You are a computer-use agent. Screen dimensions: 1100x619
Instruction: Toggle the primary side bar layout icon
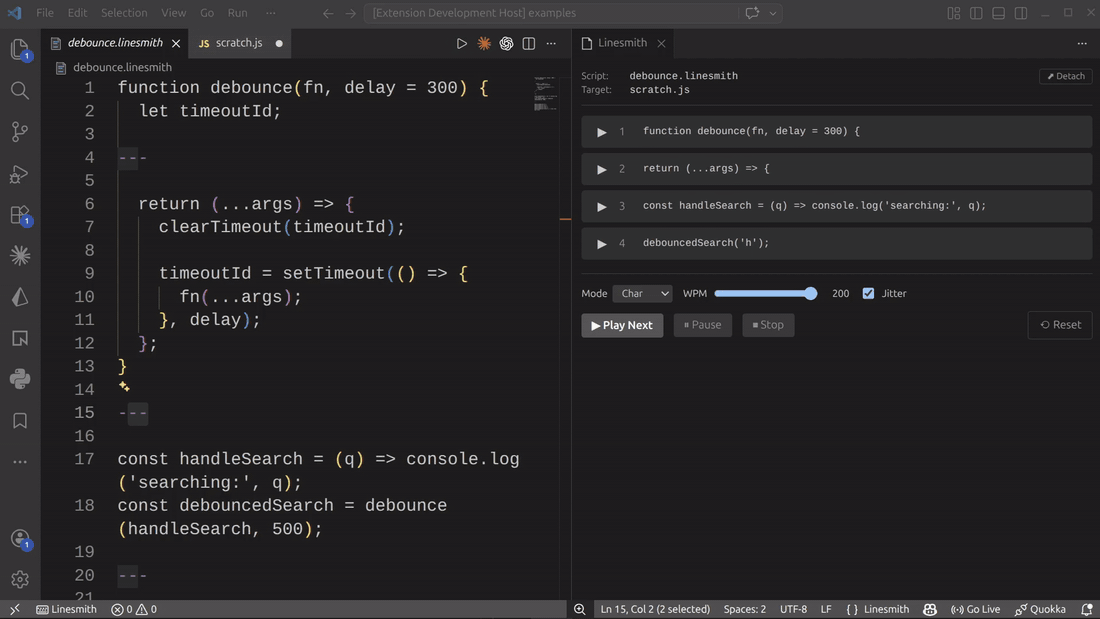[x=976, y=13]
